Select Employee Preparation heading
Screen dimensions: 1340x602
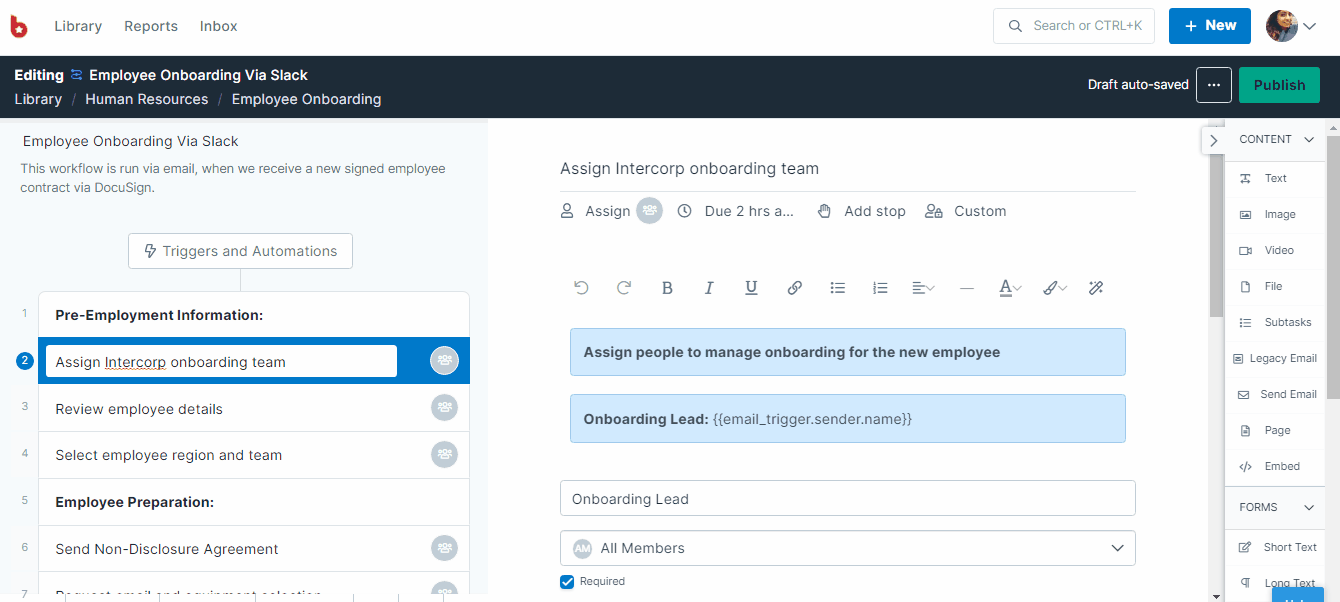[254, 502]
